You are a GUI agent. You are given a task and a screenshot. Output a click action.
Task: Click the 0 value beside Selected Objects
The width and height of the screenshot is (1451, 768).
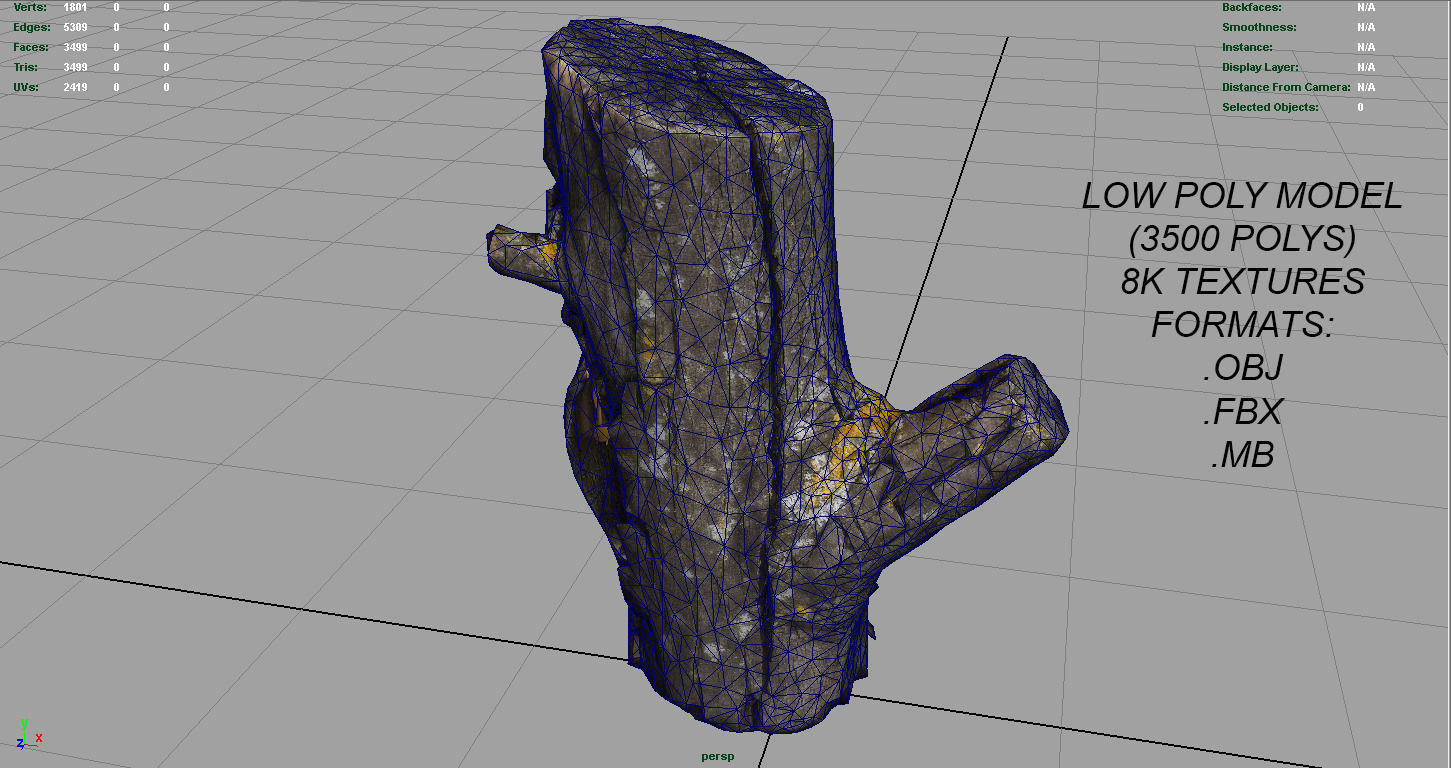(1360, 107)
